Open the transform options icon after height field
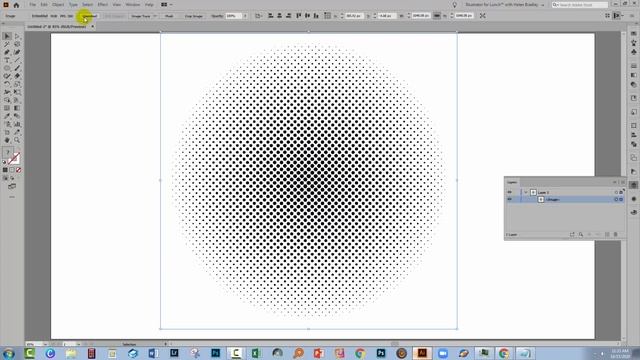 pyautogui.click(x=482, y=16)
